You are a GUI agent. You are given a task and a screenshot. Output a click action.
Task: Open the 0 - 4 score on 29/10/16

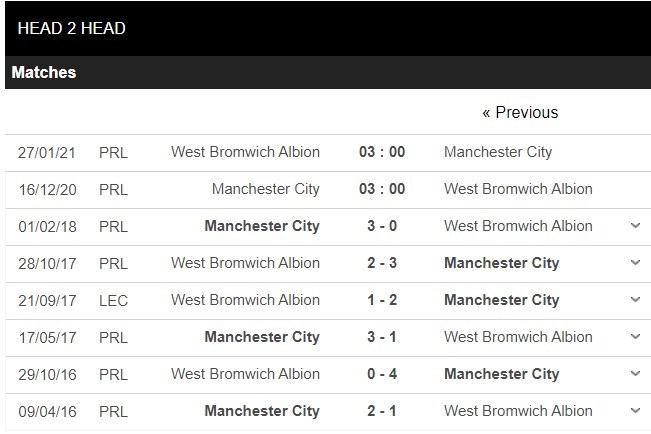tap(382, 374)
